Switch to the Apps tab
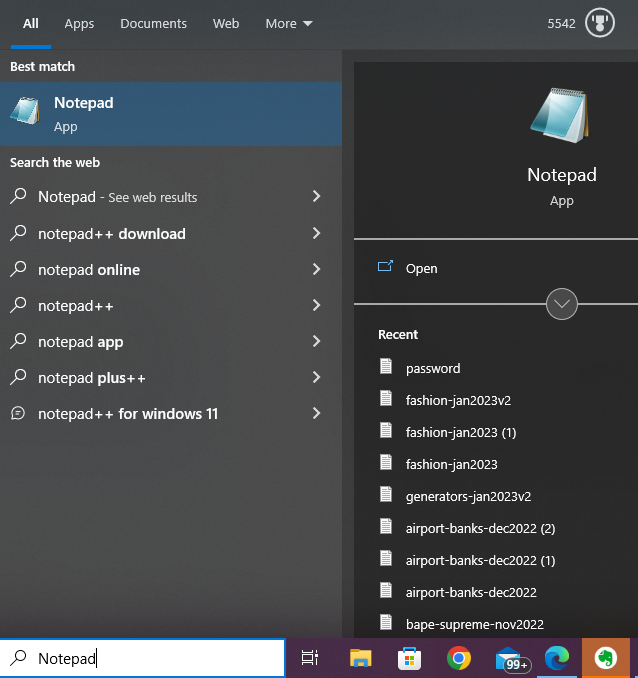The height and width of the screenshot is (678, 638). coord(79,24)
